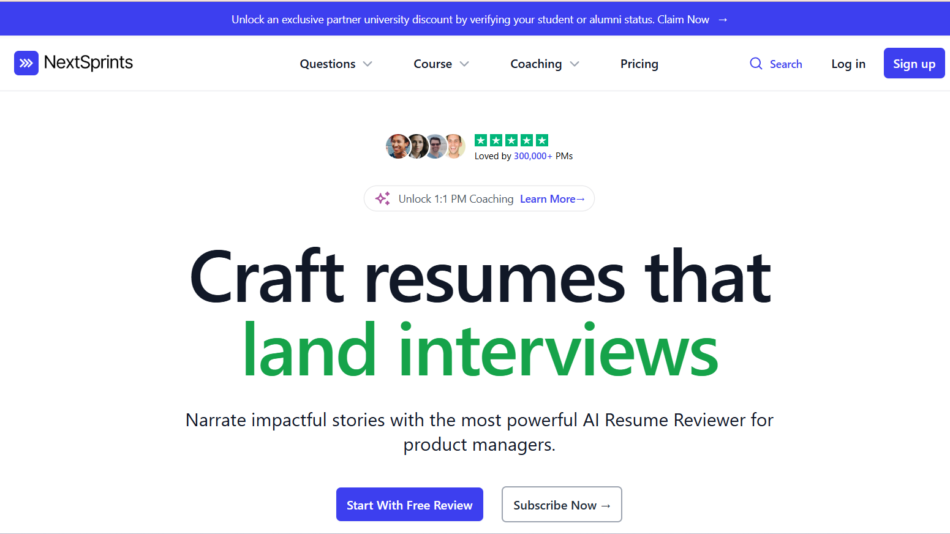
Task: Click the five-star rating badge
Action: (x=511, y=141)
